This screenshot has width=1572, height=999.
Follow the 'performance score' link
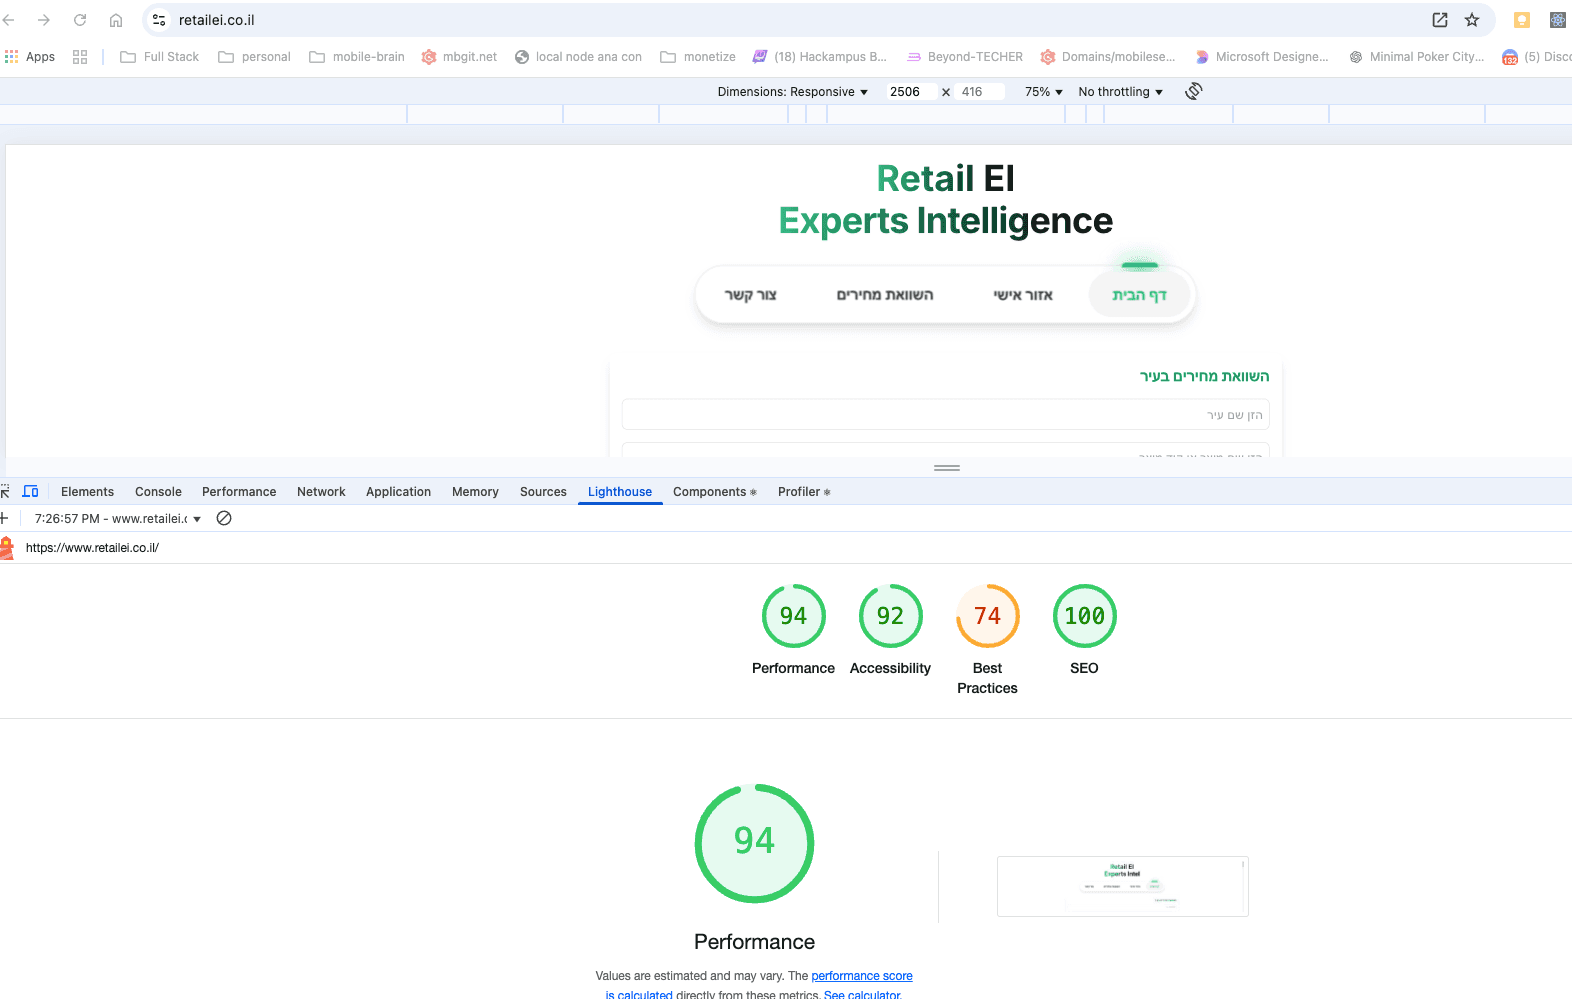click(861, 976)
